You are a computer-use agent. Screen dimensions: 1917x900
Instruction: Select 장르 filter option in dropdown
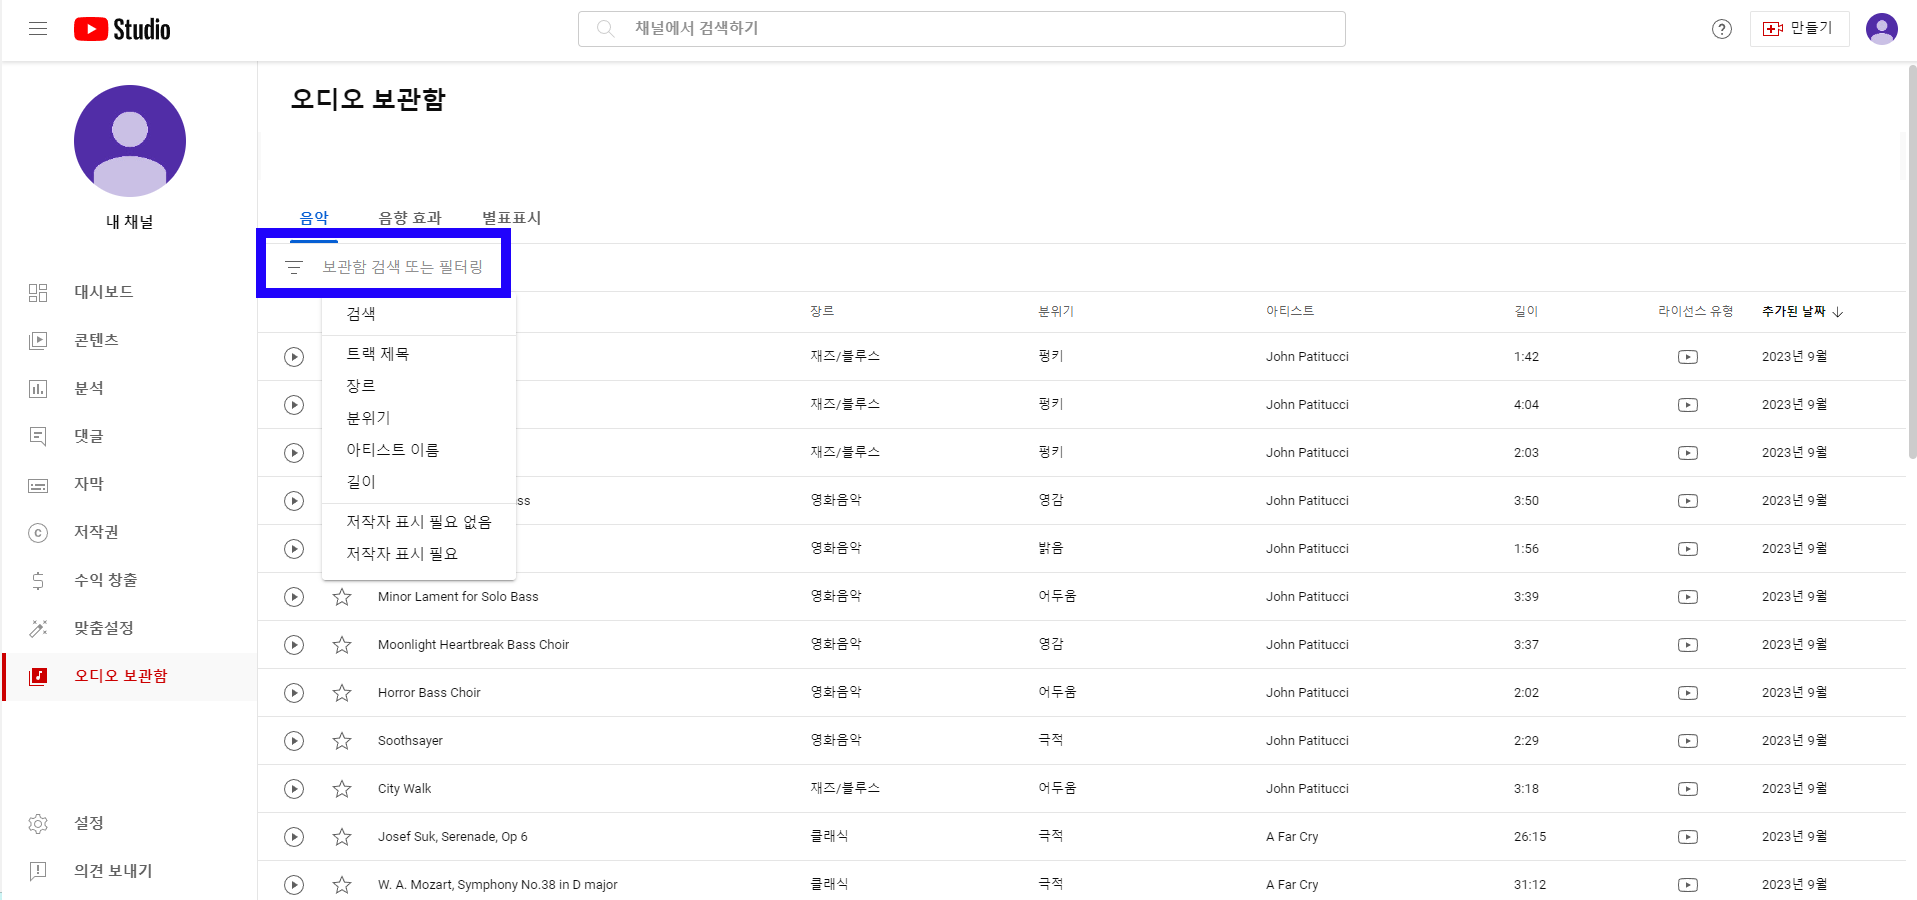tap(419, 386)
